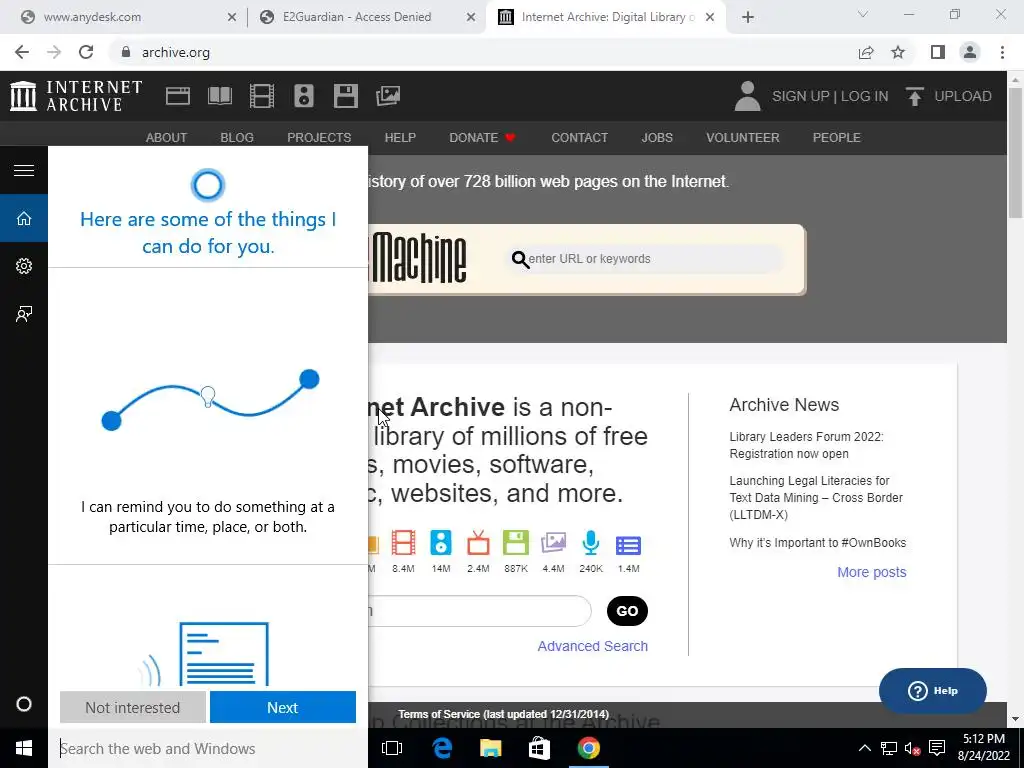Open Cortana feedback icon in sidebar
The image size is (1024, 768).
tap(24, 314)
